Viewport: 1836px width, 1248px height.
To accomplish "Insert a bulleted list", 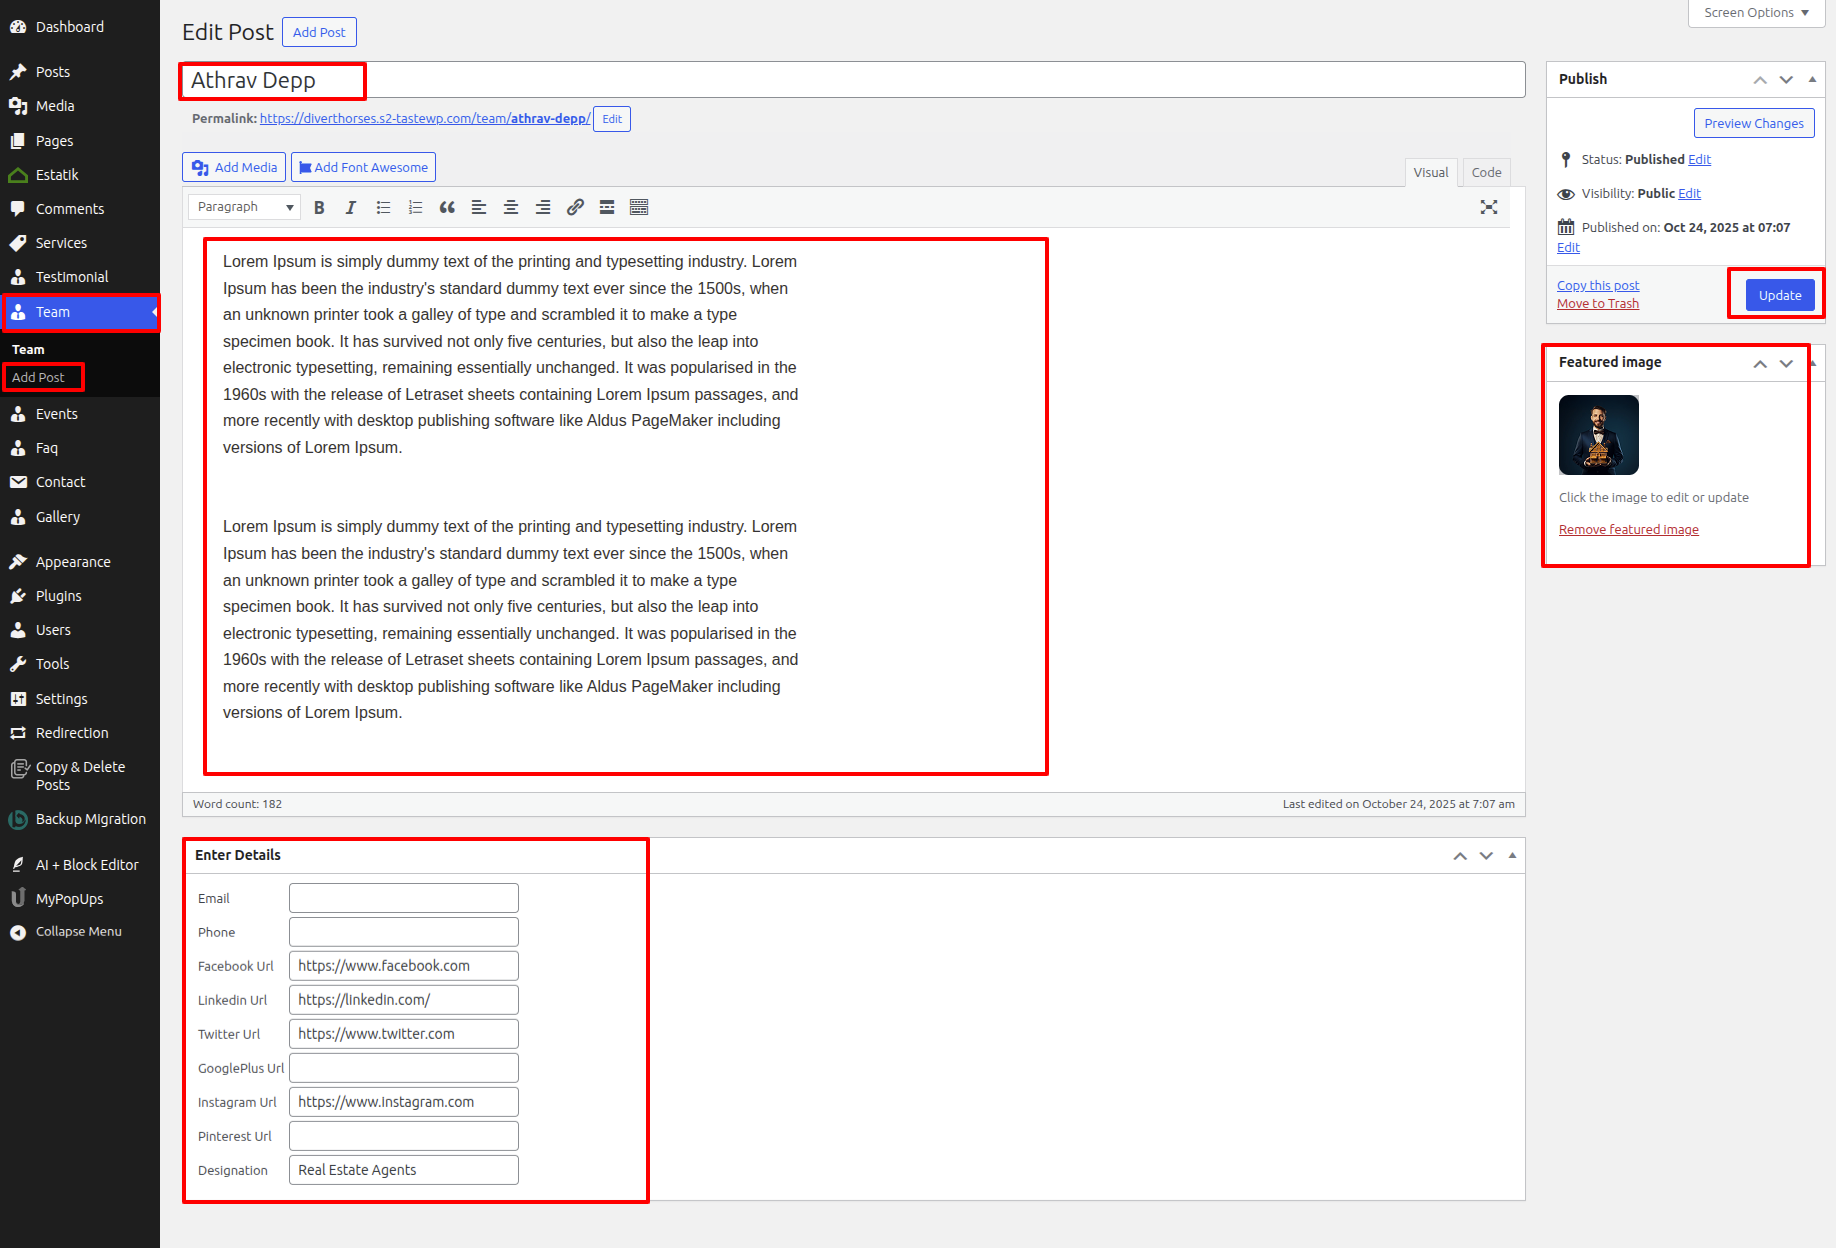I will click(x=383, y=207).
